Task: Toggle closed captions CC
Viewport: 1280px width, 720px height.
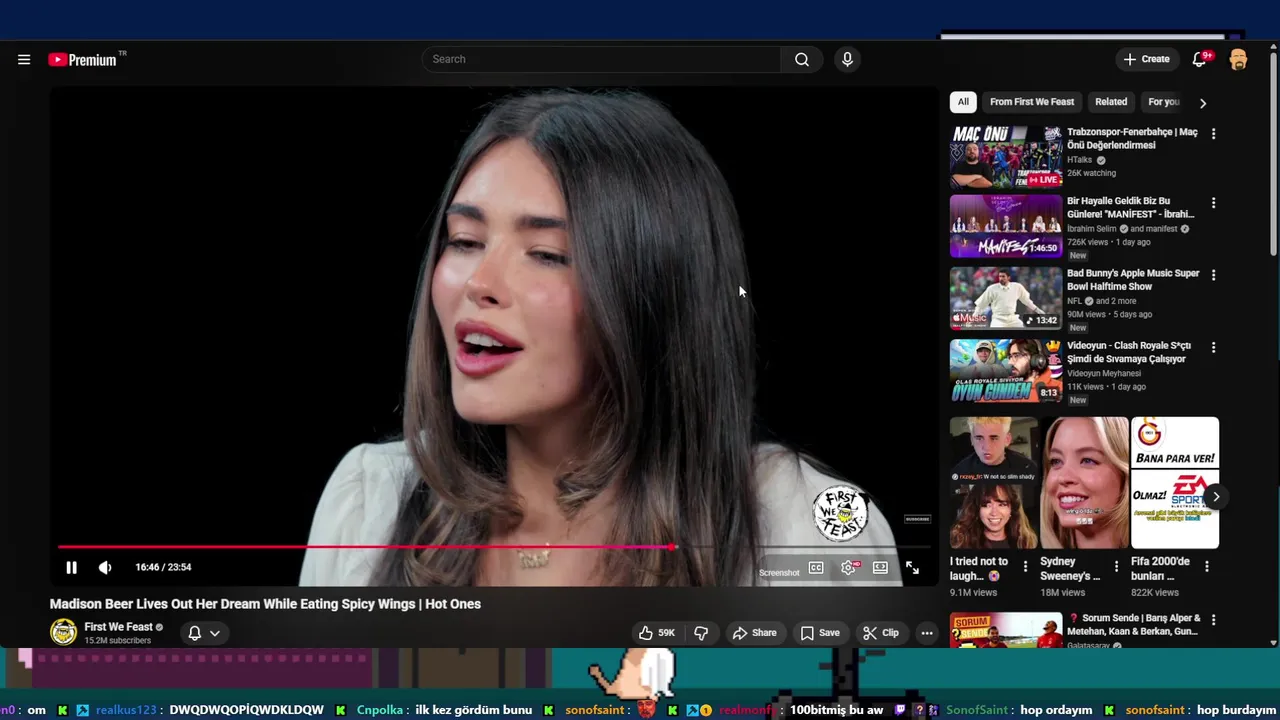Action: tap(816, 567)
